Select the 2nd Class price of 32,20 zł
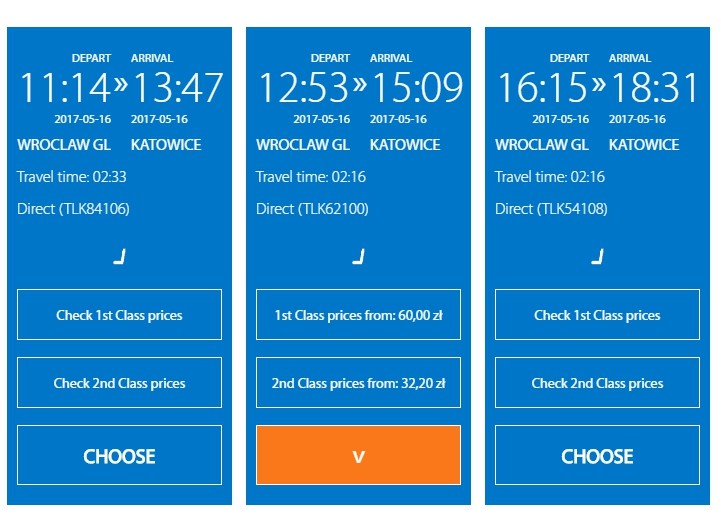721x514 pixels. tap(358, 383)
